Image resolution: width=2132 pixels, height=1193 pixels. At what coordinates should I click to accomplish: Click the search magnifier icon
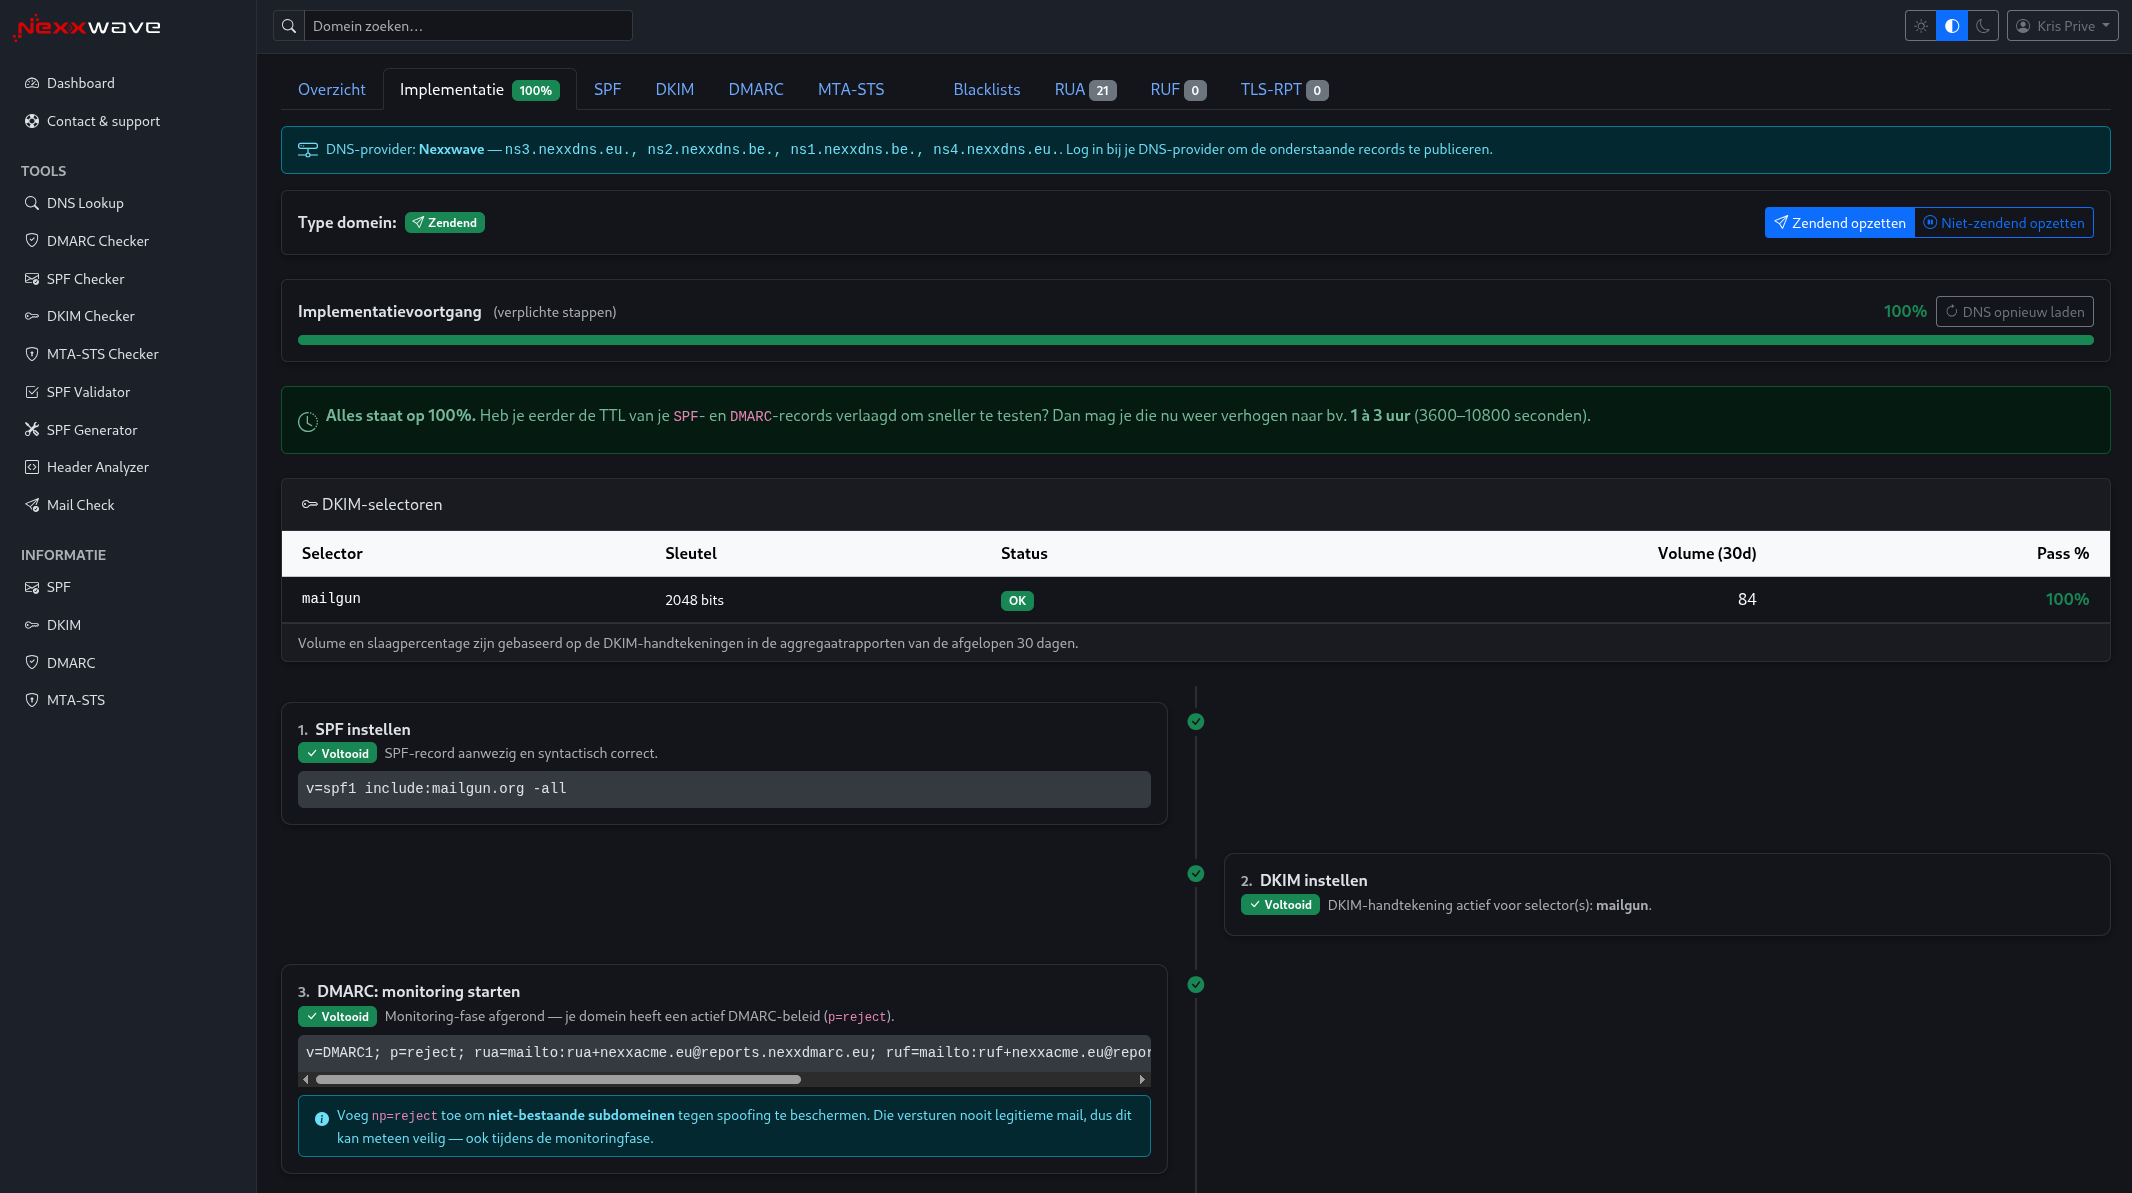coord(289,26)
